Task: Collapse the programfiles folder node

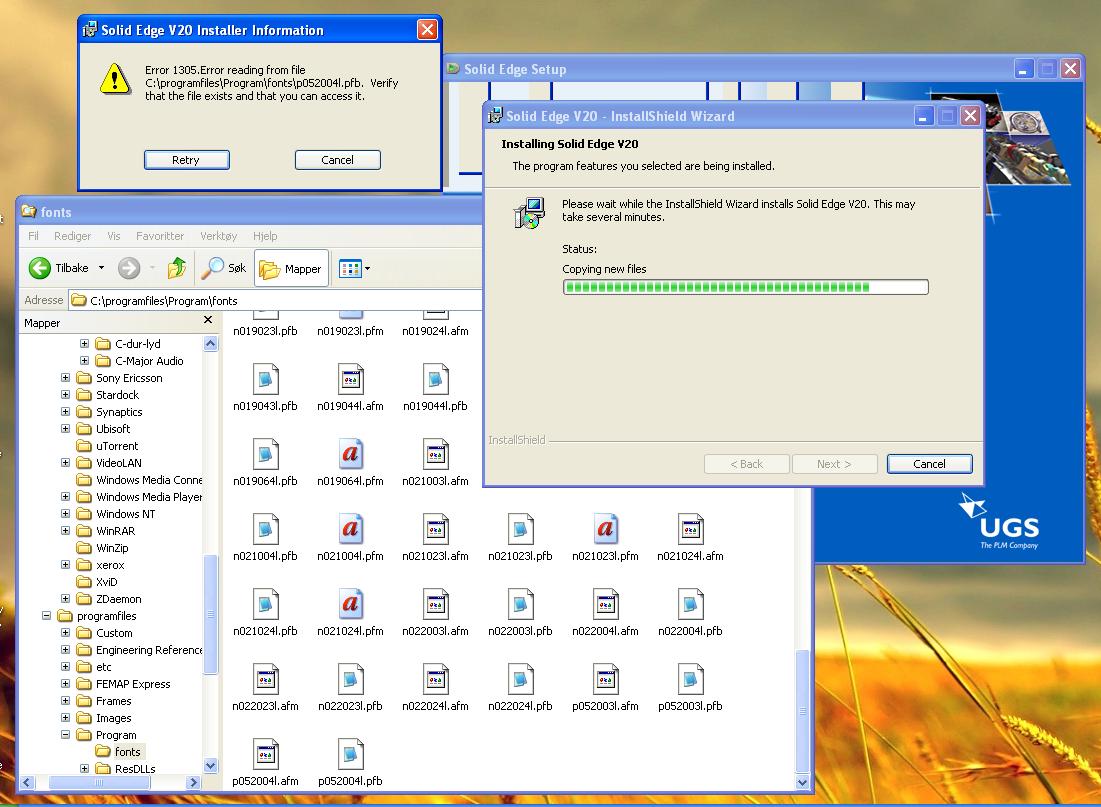Action: 46,615
